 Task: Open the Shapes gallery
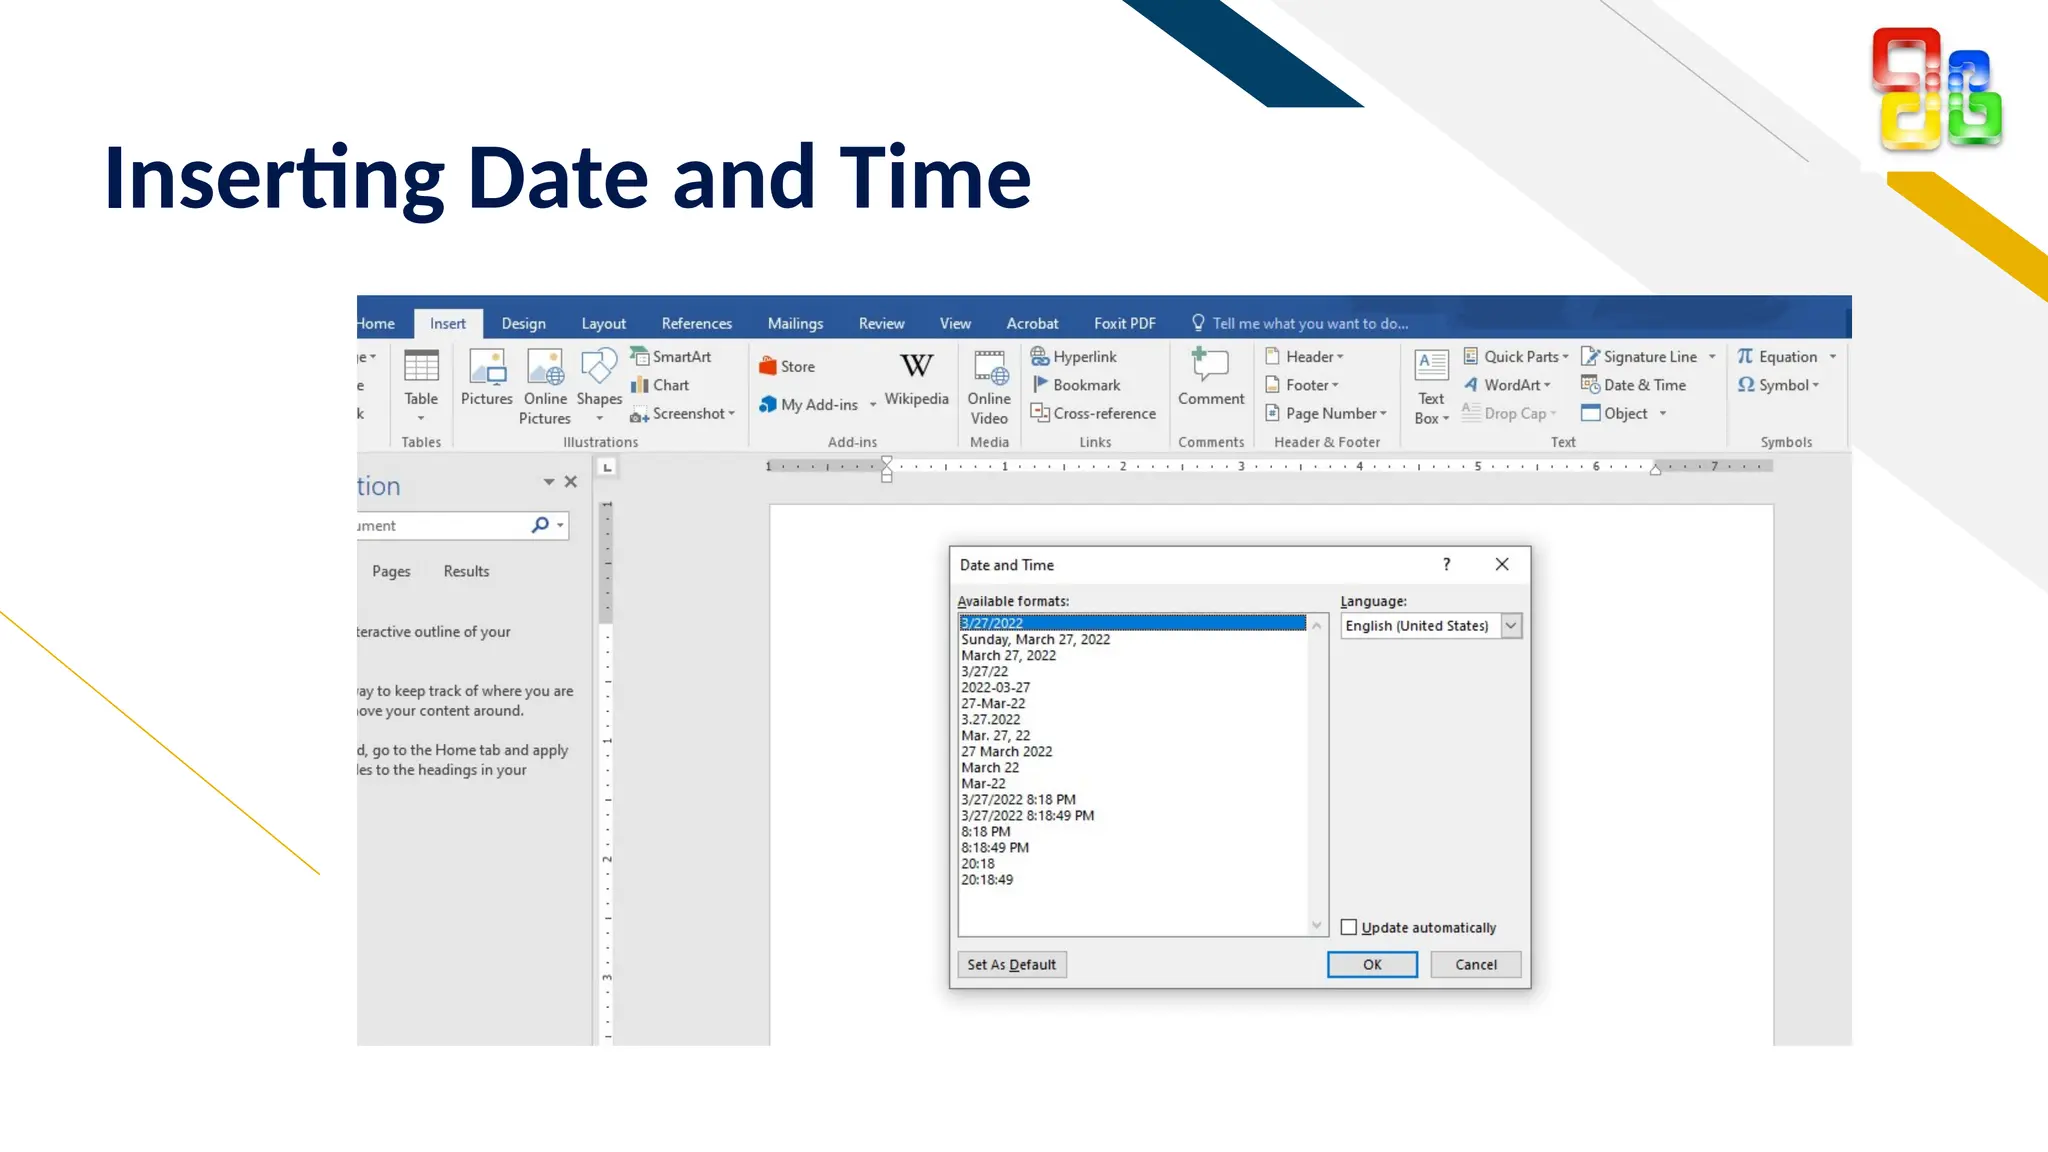point(599,385)
